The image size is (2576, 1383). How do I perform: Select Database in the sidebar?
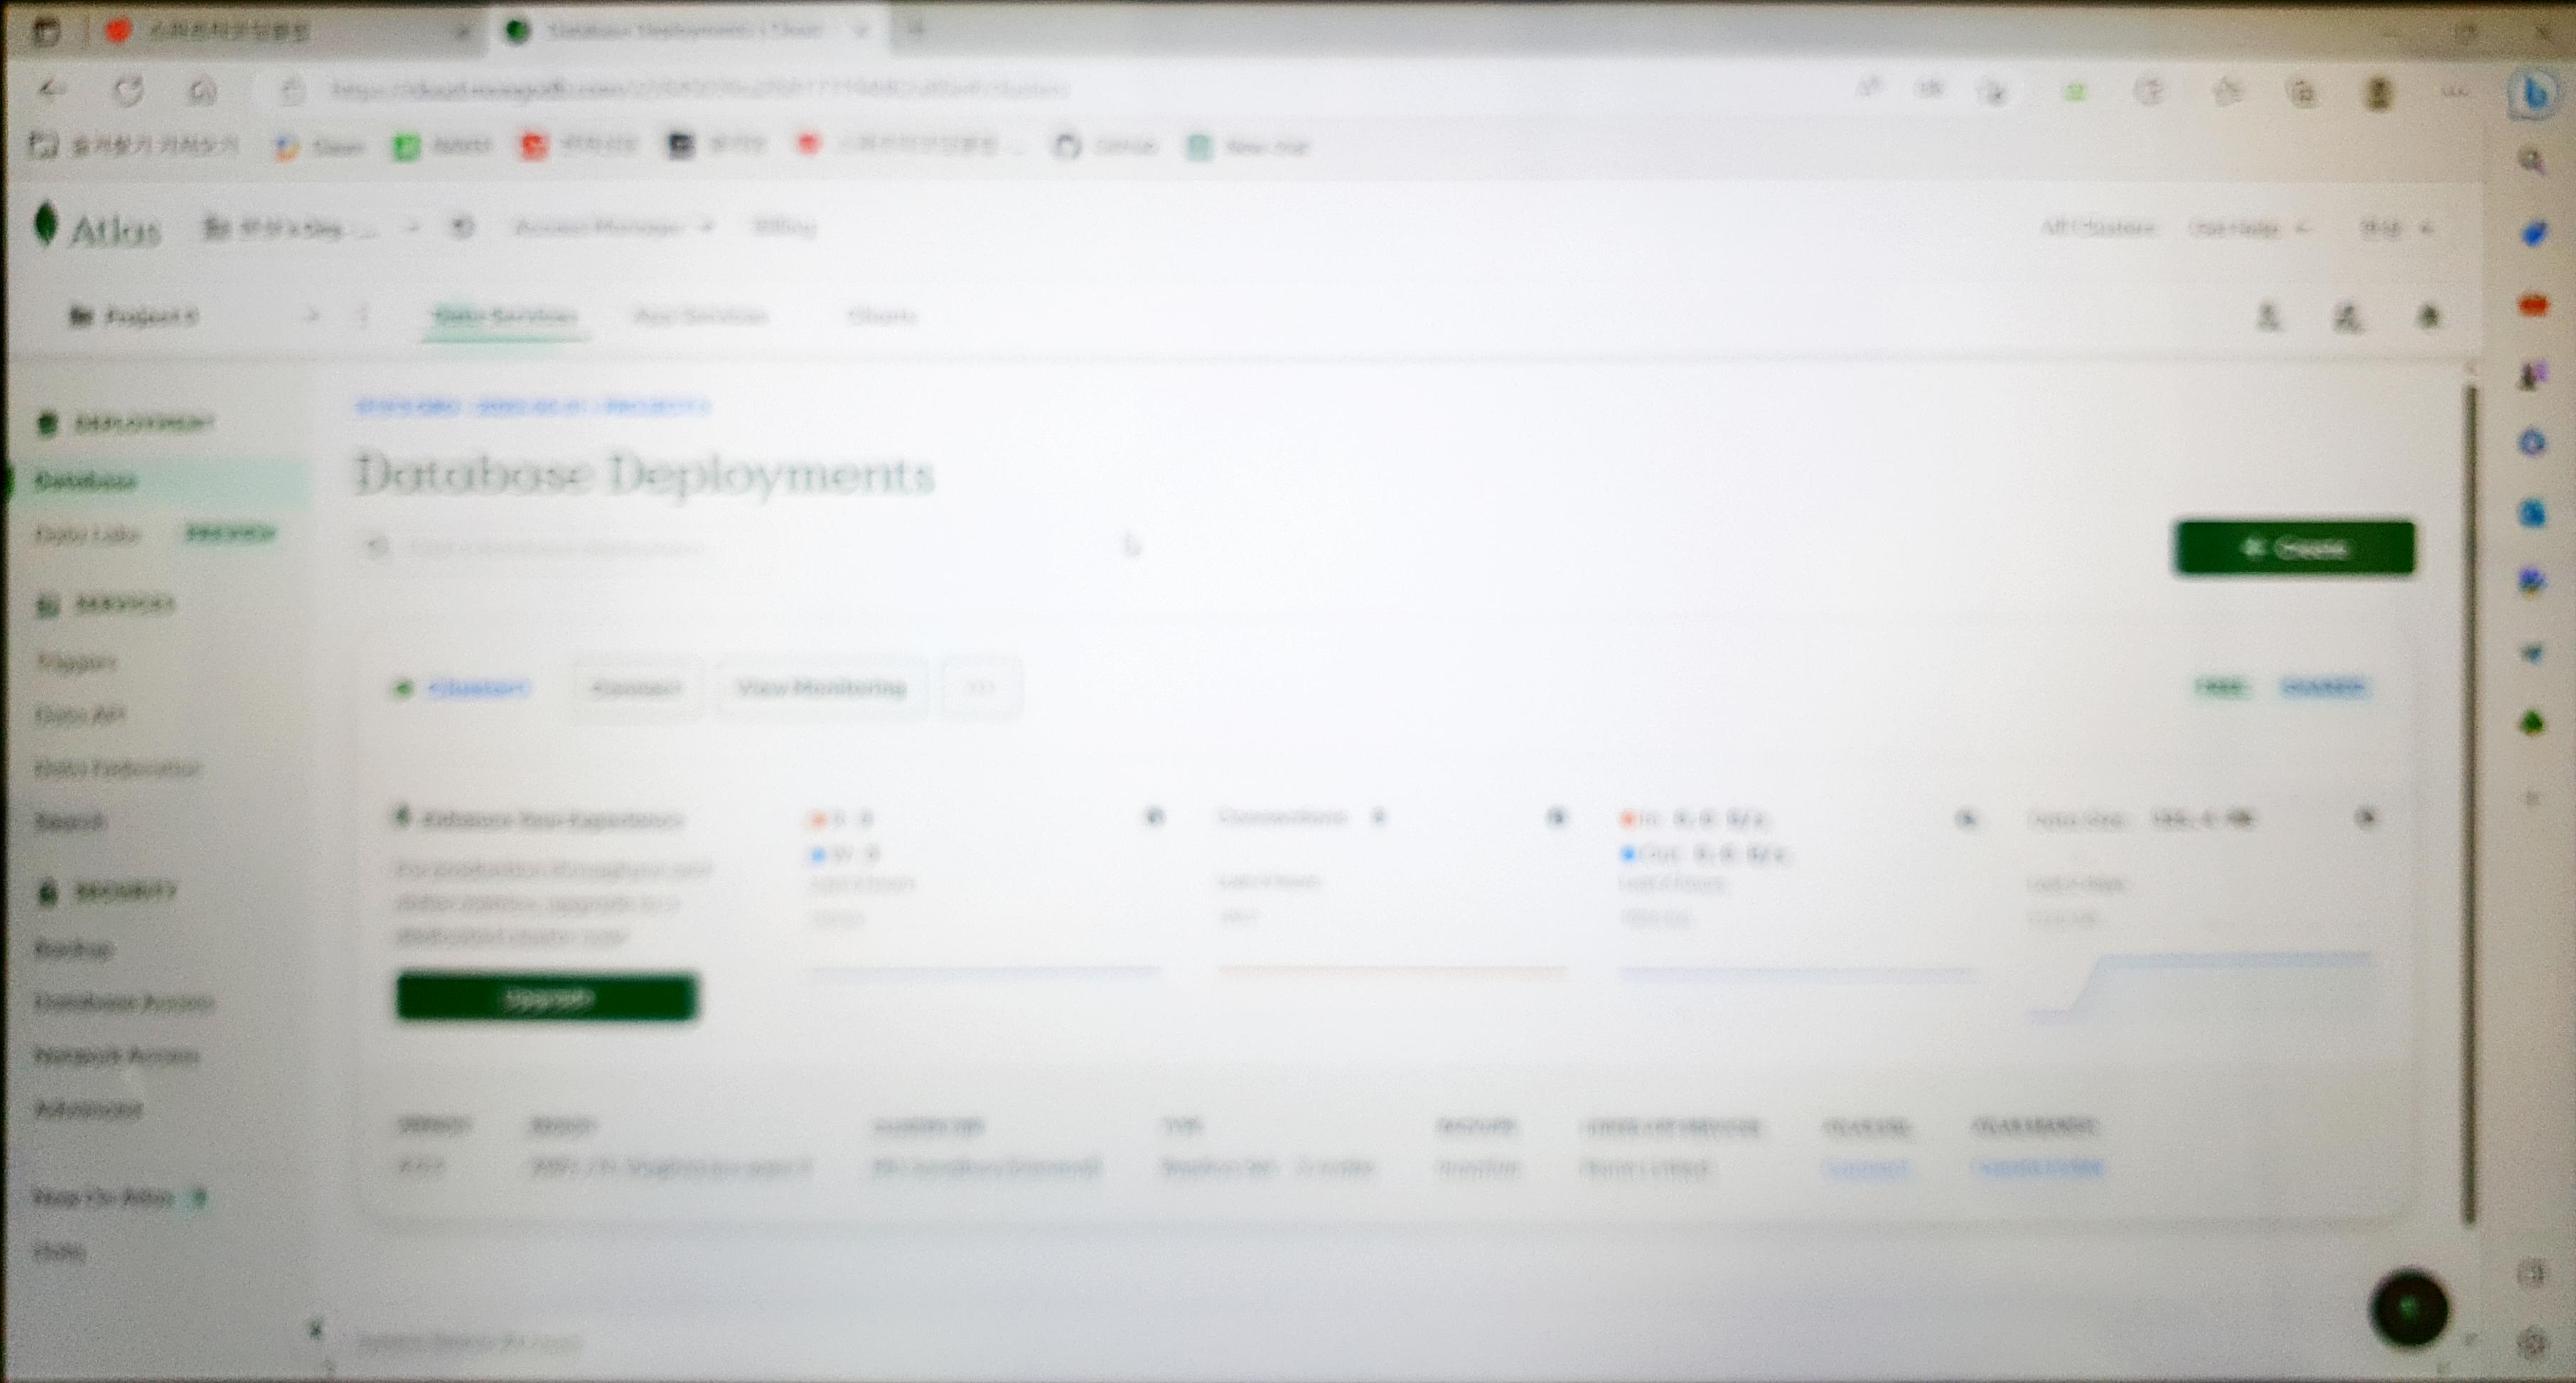[x=160, y=481]
